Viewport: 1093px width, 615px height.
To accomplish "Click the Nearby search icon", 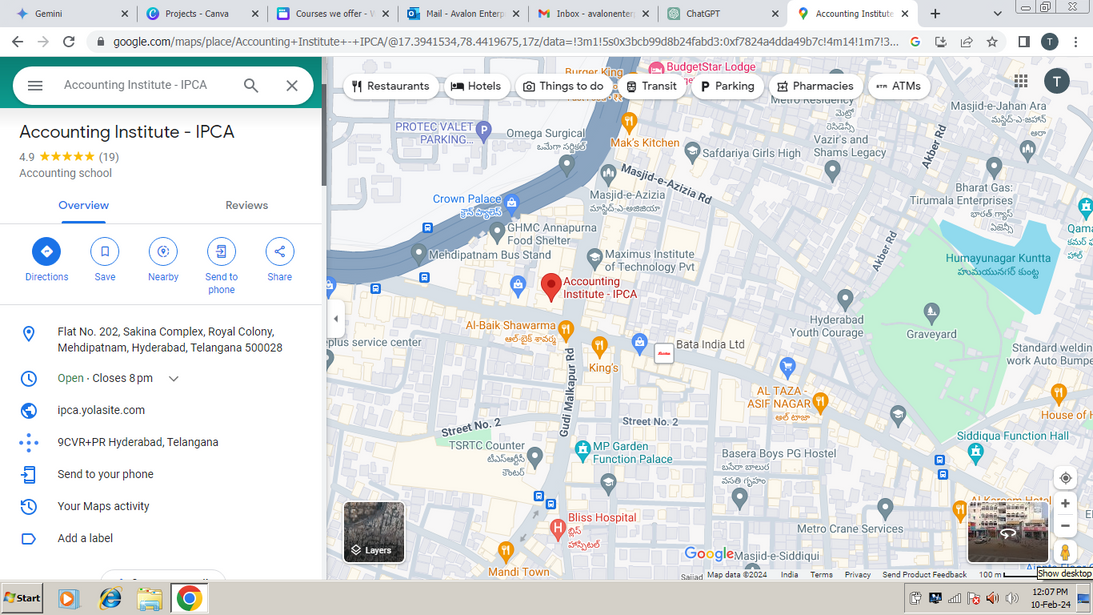I will pos(163,252).
